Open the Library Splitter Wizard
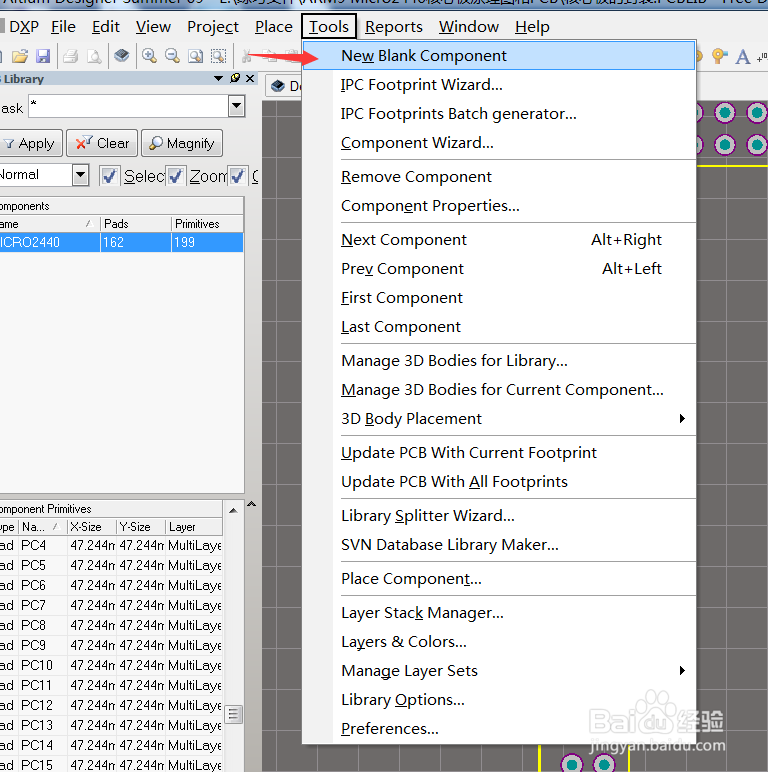 pyautogui.click(x=499, y=515)
